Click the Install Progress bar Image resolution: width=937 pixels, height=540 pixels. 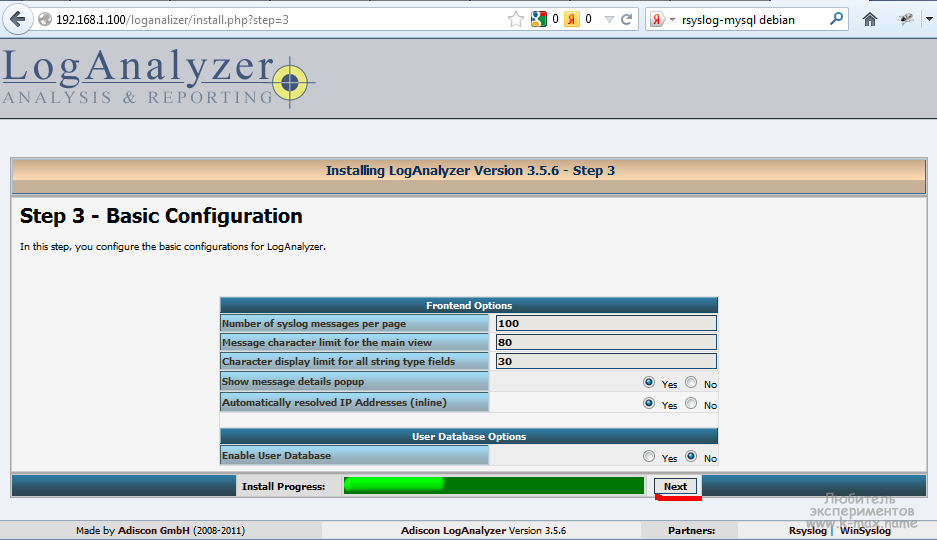tap(494, 486)
